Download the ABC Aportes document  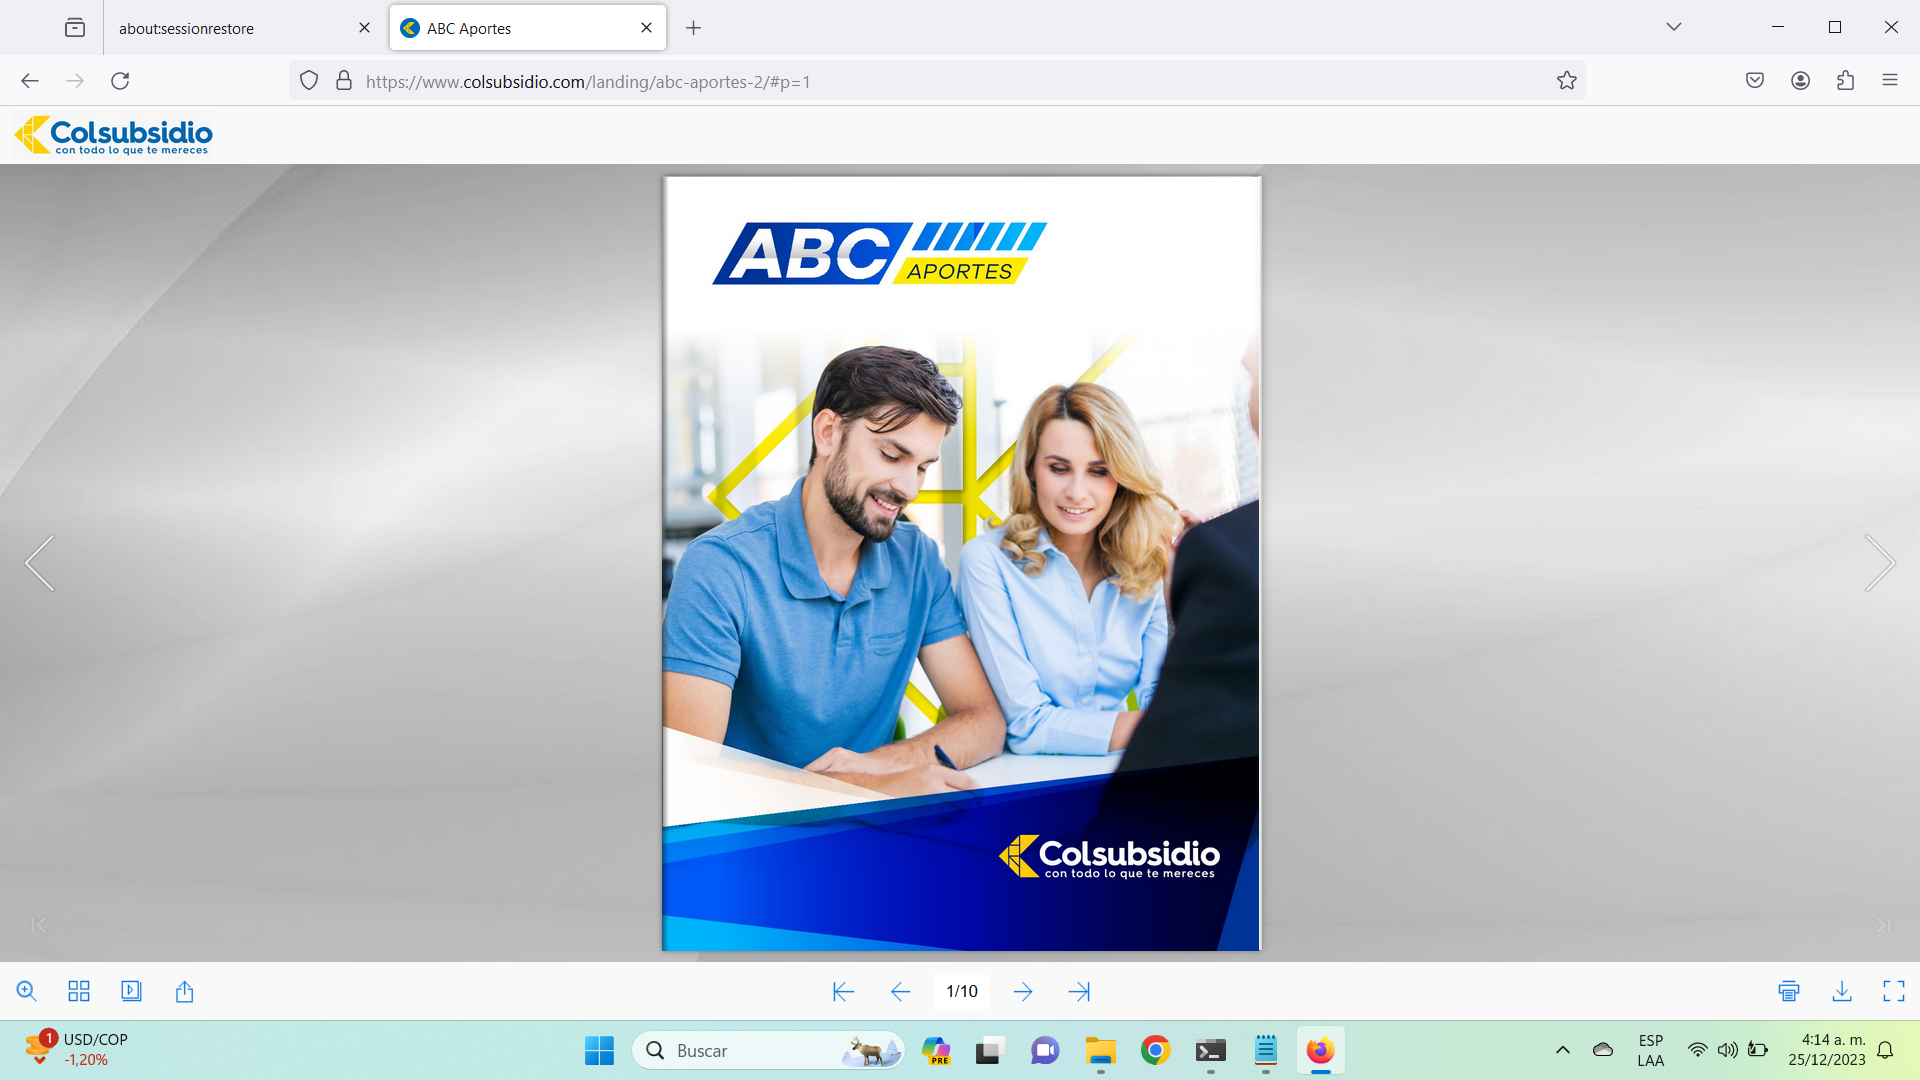1842,991
